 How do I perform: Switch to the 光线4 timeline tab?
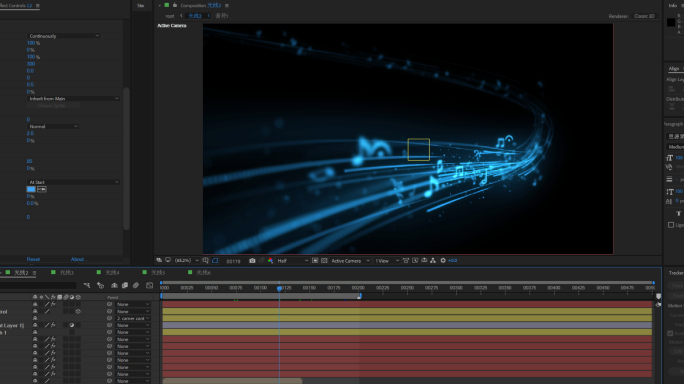click(112, 273)
